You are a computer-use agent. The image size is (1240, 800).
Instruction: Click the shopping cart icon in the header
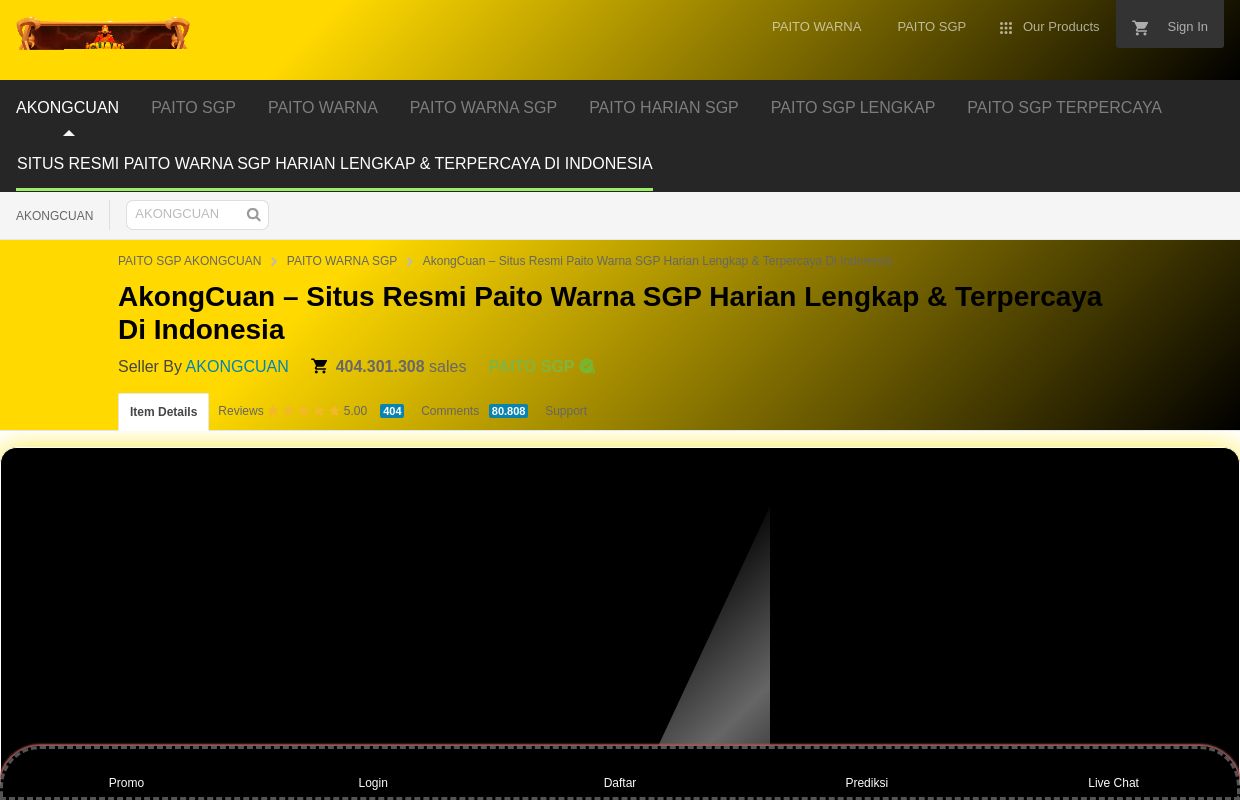pos(1140,28)
